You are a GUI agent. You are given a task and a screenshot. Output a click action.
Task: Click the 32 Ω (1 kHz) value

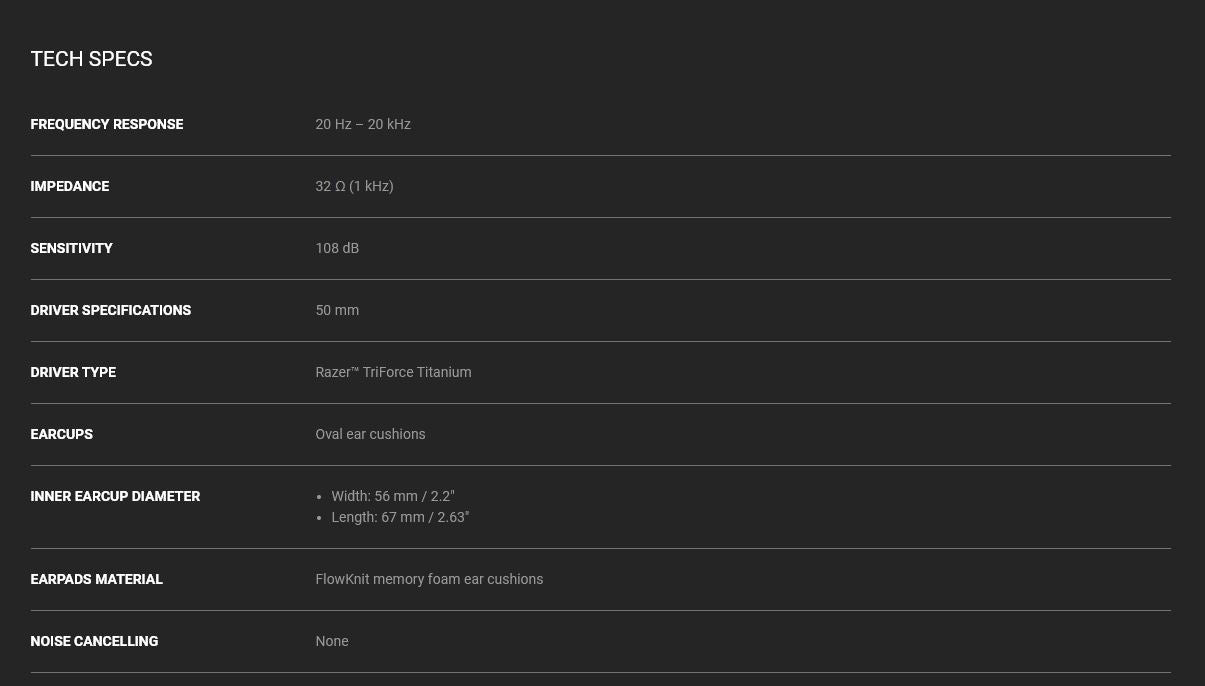[354, 187]
